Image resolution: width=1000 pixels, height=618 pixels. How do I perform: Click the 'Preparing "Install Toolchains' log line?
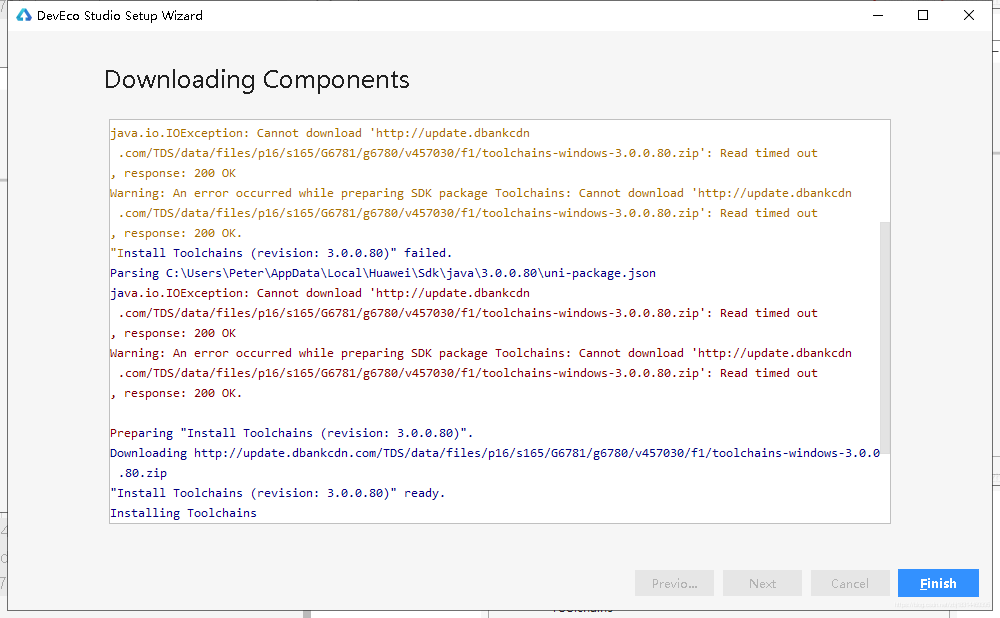(x=291, y=433)
